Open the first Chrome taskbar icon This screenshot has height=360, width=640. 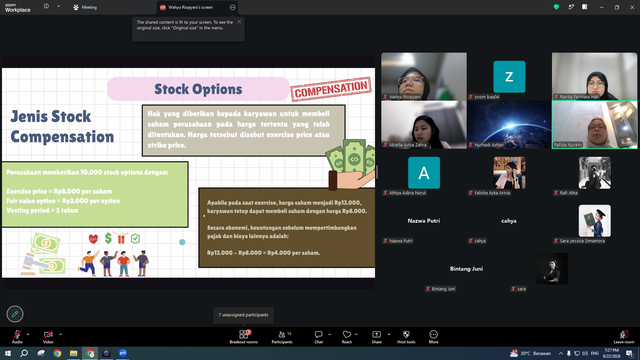click(x=57, y=353)
